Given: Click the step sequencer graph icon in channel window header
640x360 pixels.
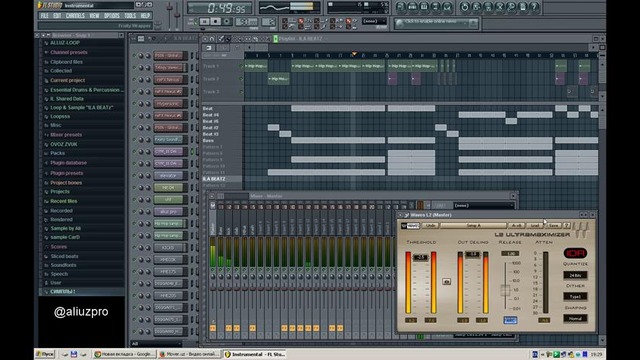Looking at the screenshot, I should 141,39.
